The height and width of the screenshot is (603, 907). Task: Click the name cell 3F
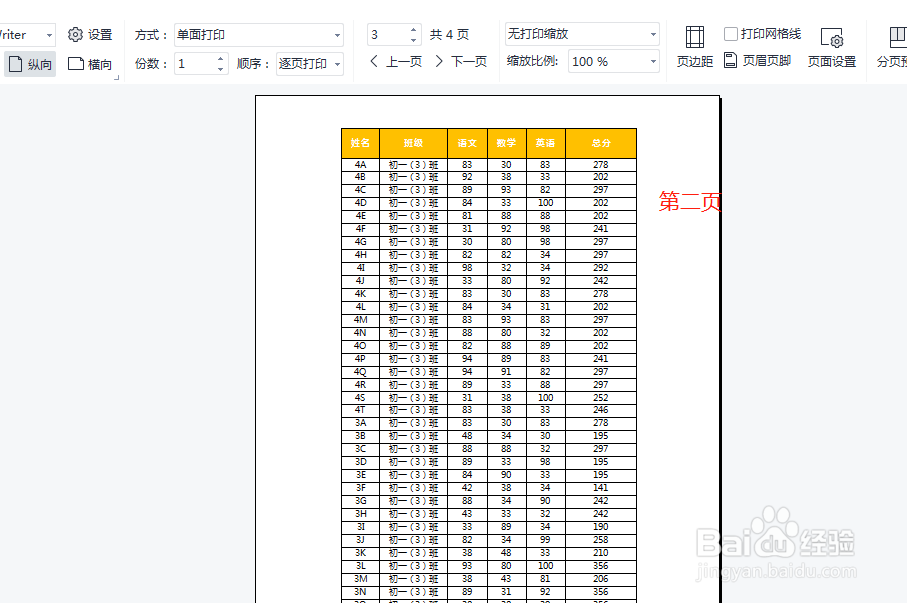coord(360,488)
